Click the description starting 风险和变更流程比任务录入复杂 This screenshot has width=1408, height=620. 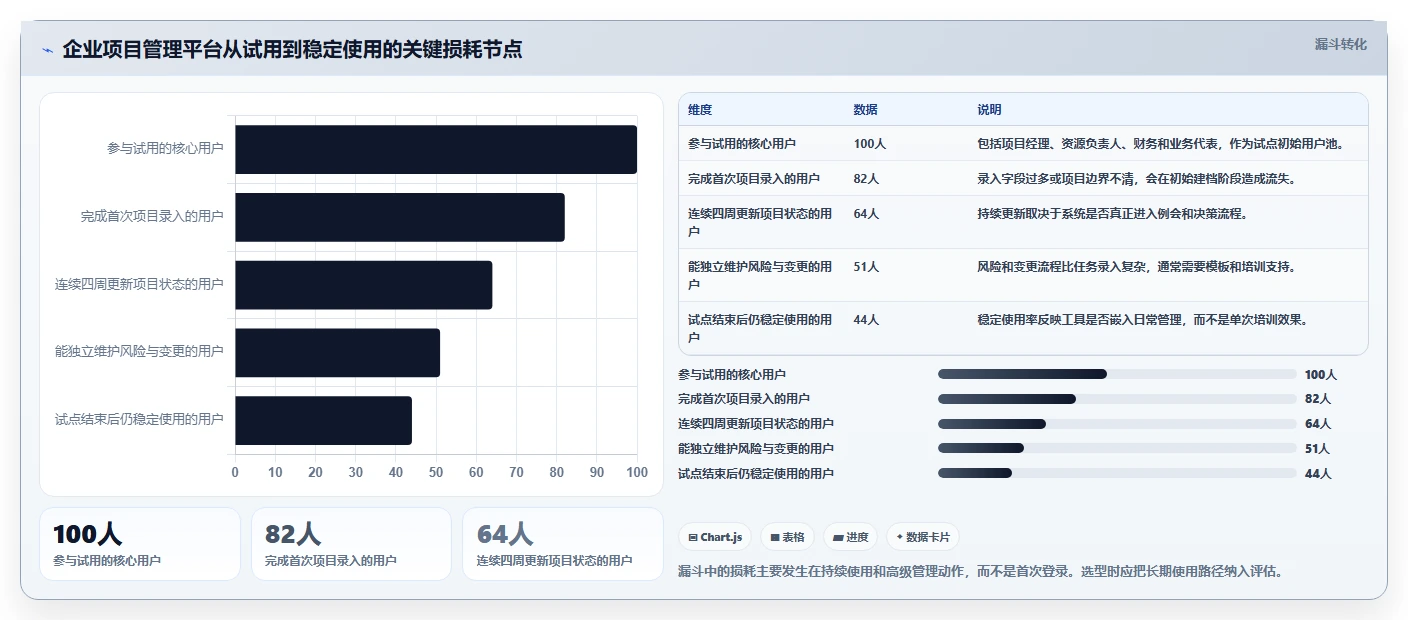coord(1136,267)
